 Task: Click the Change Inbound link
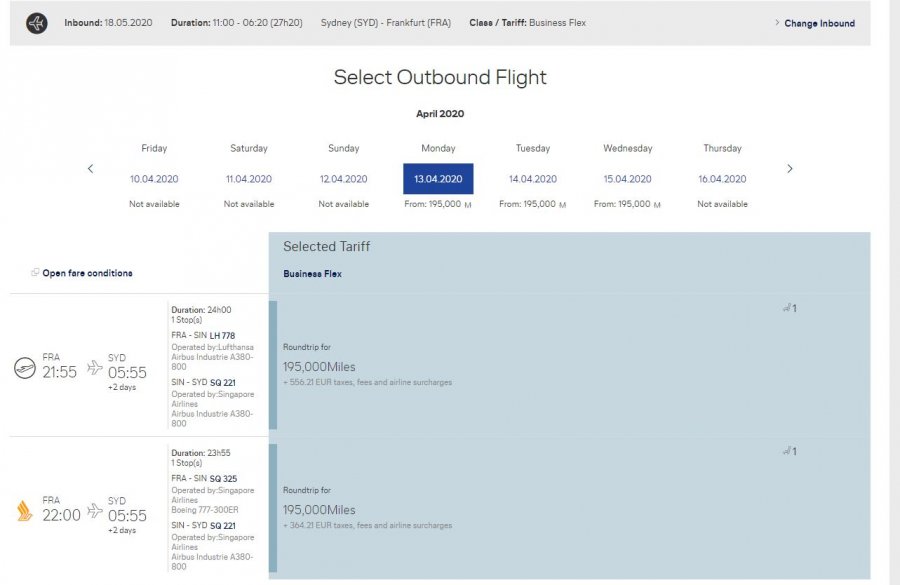(818, 23)
